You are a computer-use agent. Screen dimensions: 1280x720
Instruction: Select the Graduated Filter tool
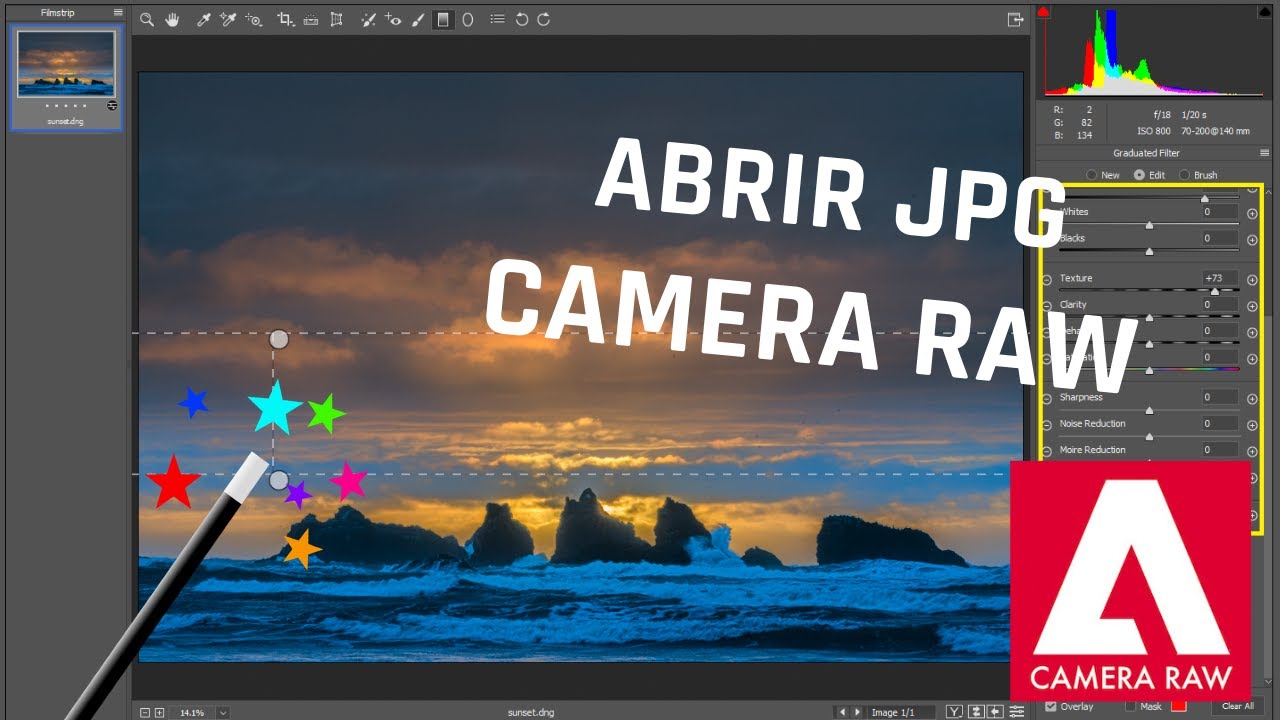[443, 19]
